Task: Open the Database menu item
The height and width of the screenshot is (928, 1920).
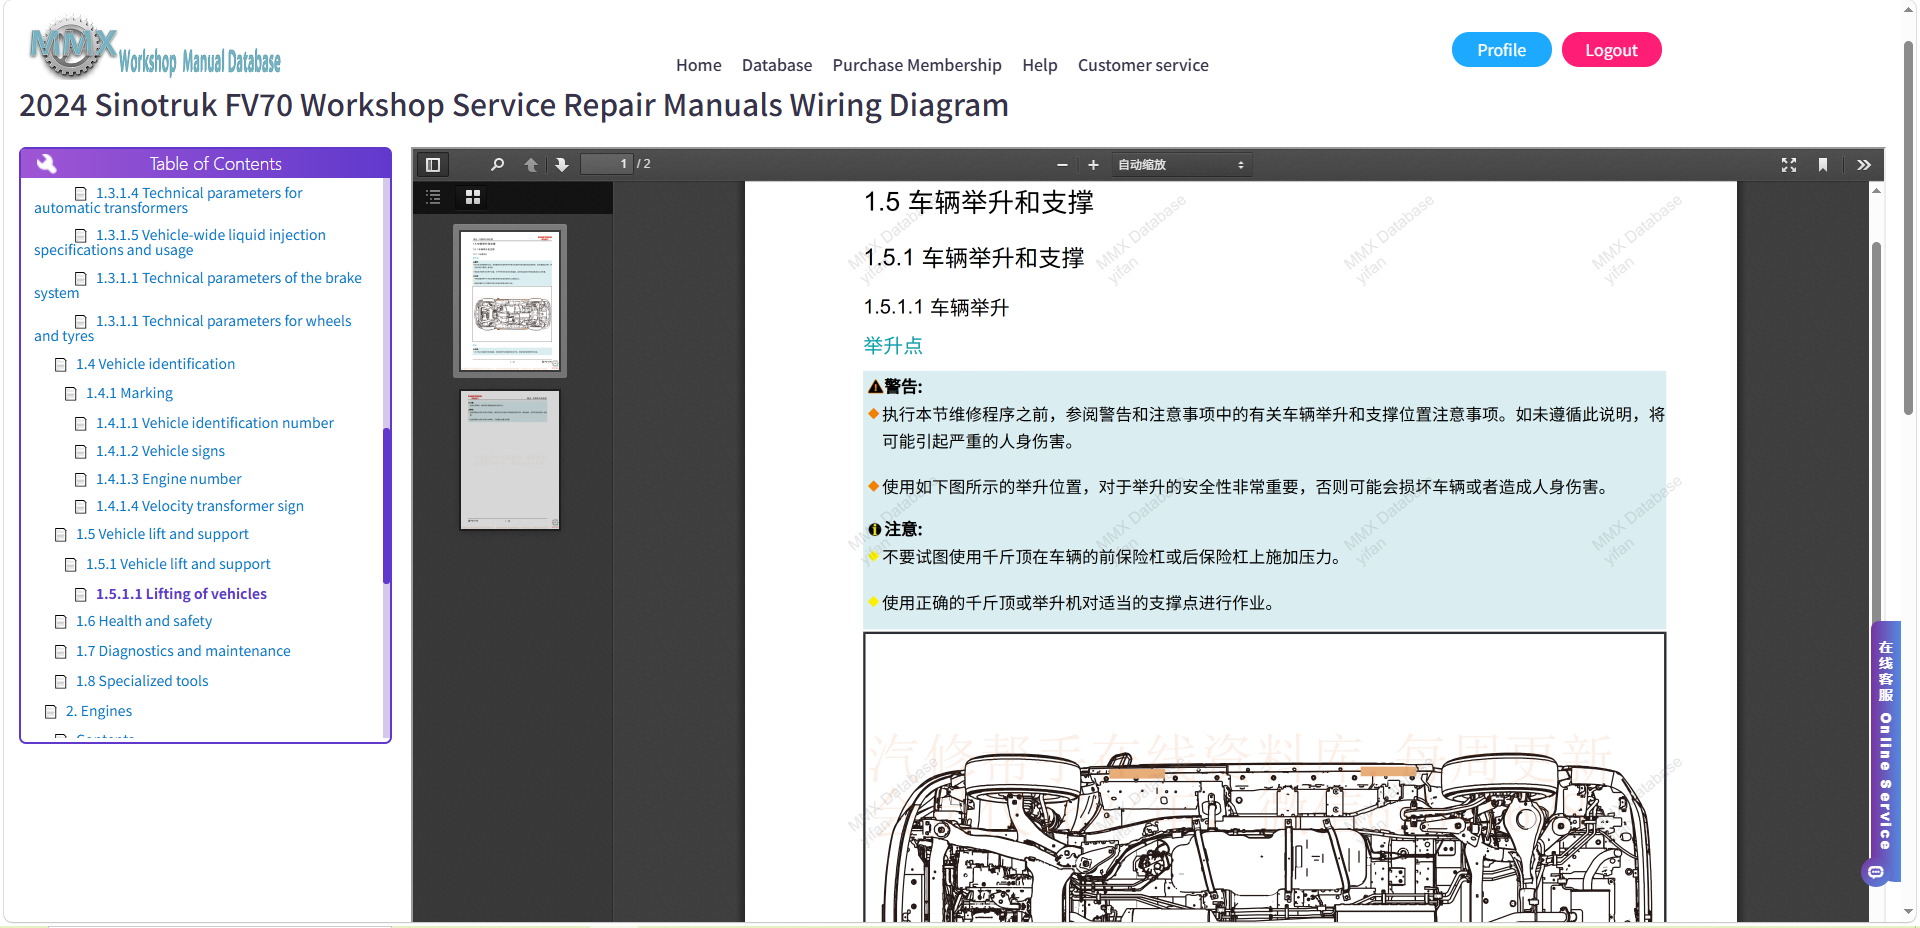Action: 777,65
